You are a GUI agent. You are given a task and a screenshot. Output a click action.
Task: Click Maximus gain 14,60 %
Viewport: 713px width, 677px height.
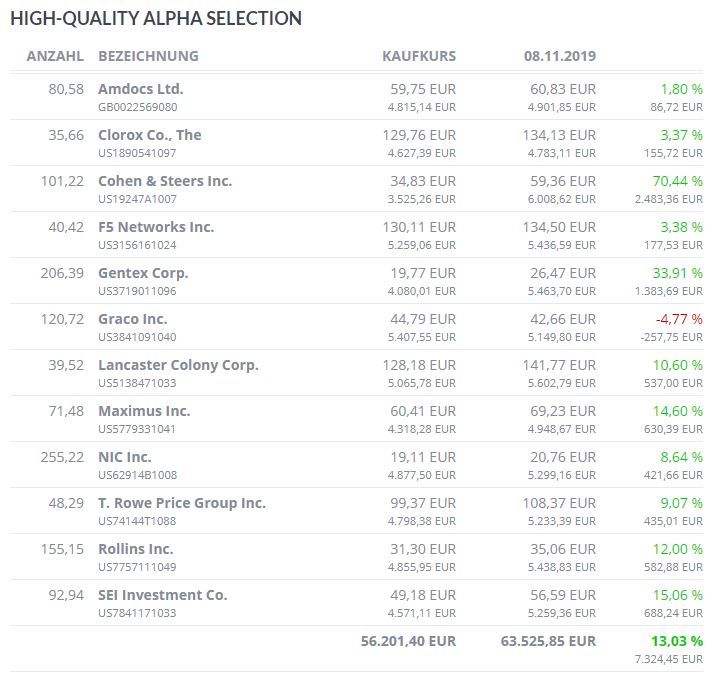(678, 411)
